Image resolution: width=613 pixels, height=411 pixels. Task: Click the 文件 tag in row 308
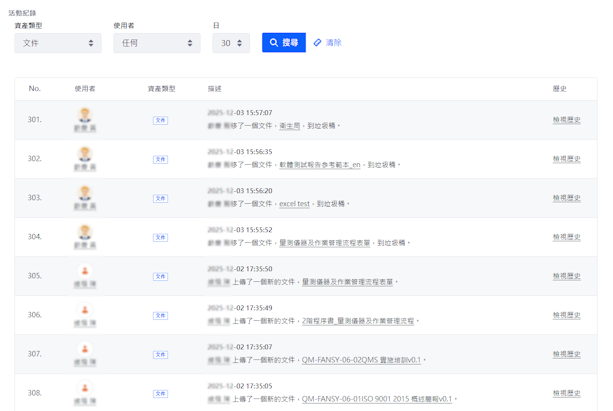[160, 394]
